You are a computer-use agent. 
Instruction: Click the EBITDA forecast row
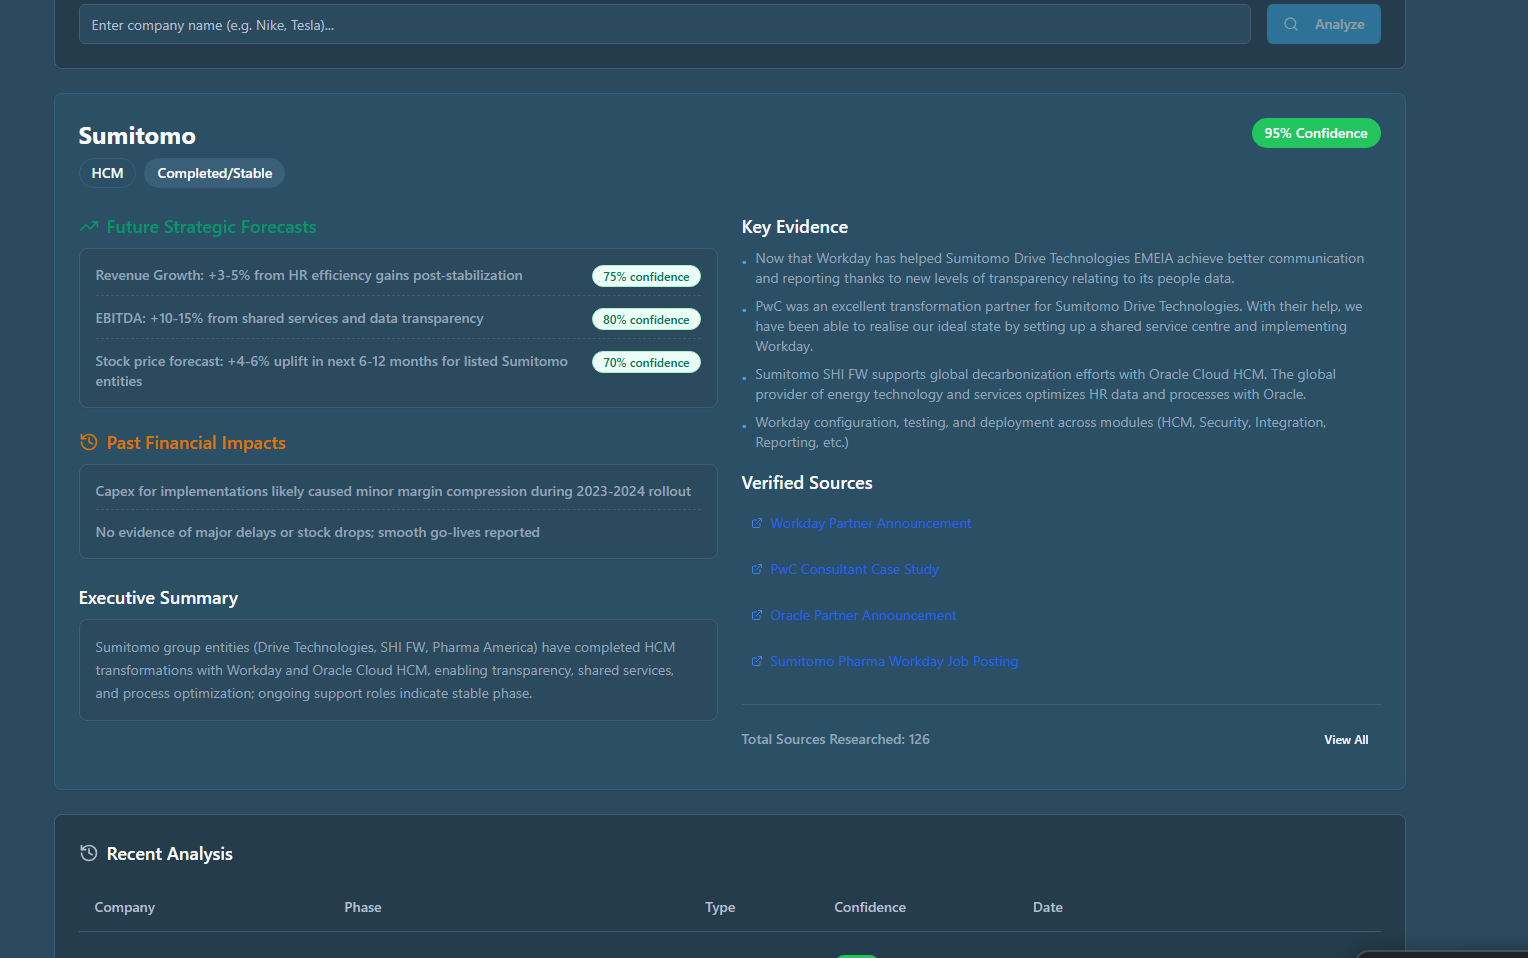pyautogui.click(x=398, y=319)
